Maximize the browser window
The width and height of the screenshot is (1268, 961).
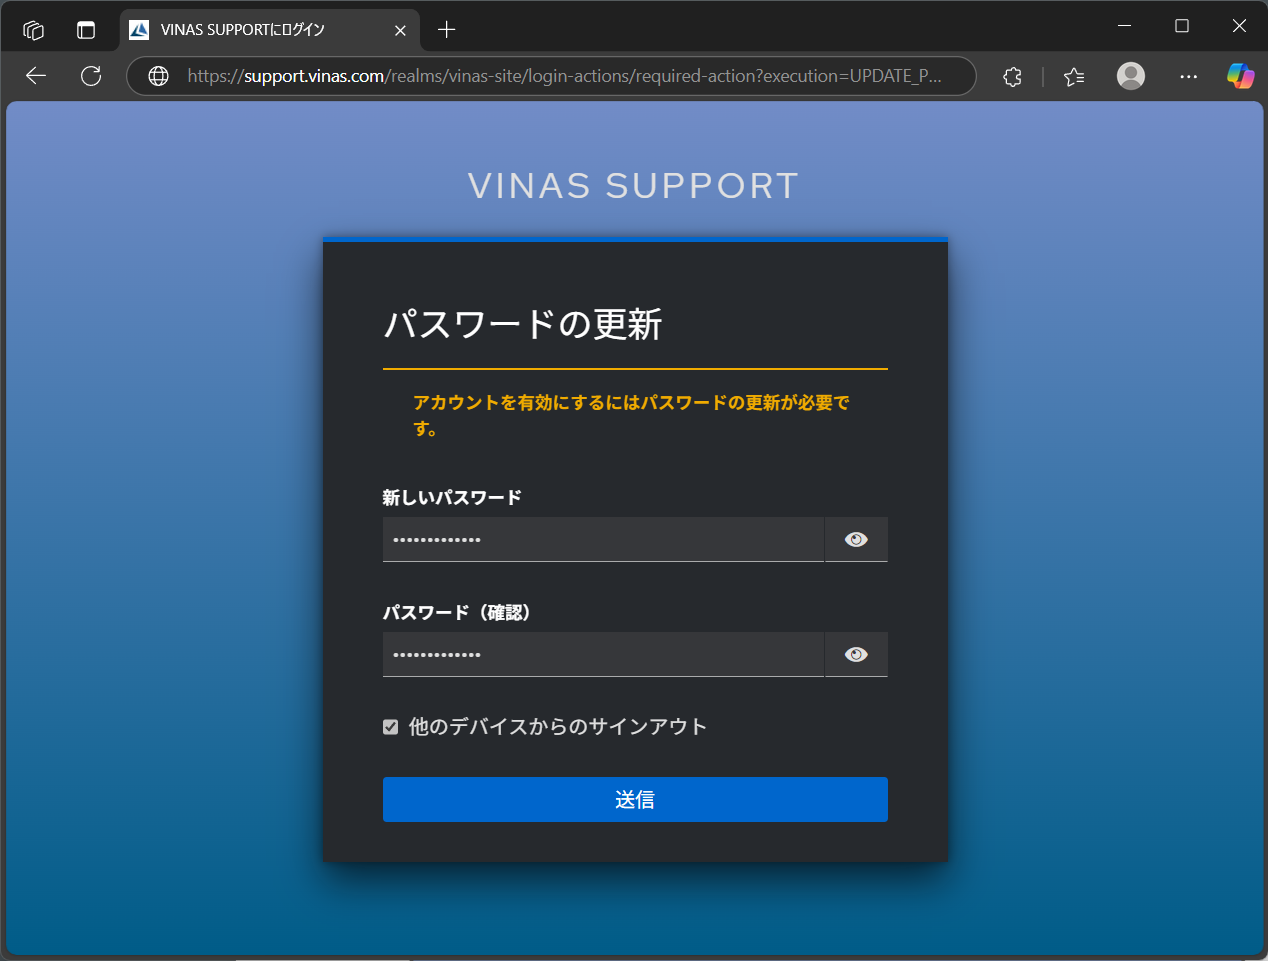[x=1182, y=26]
